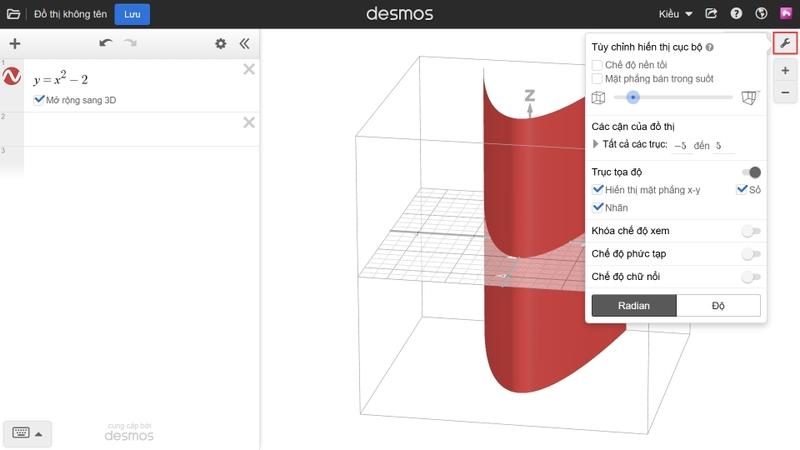Open the pink account avatar icon
This screenshot has height=450, width=800.
pyautogui.click(x=786, y=13)
